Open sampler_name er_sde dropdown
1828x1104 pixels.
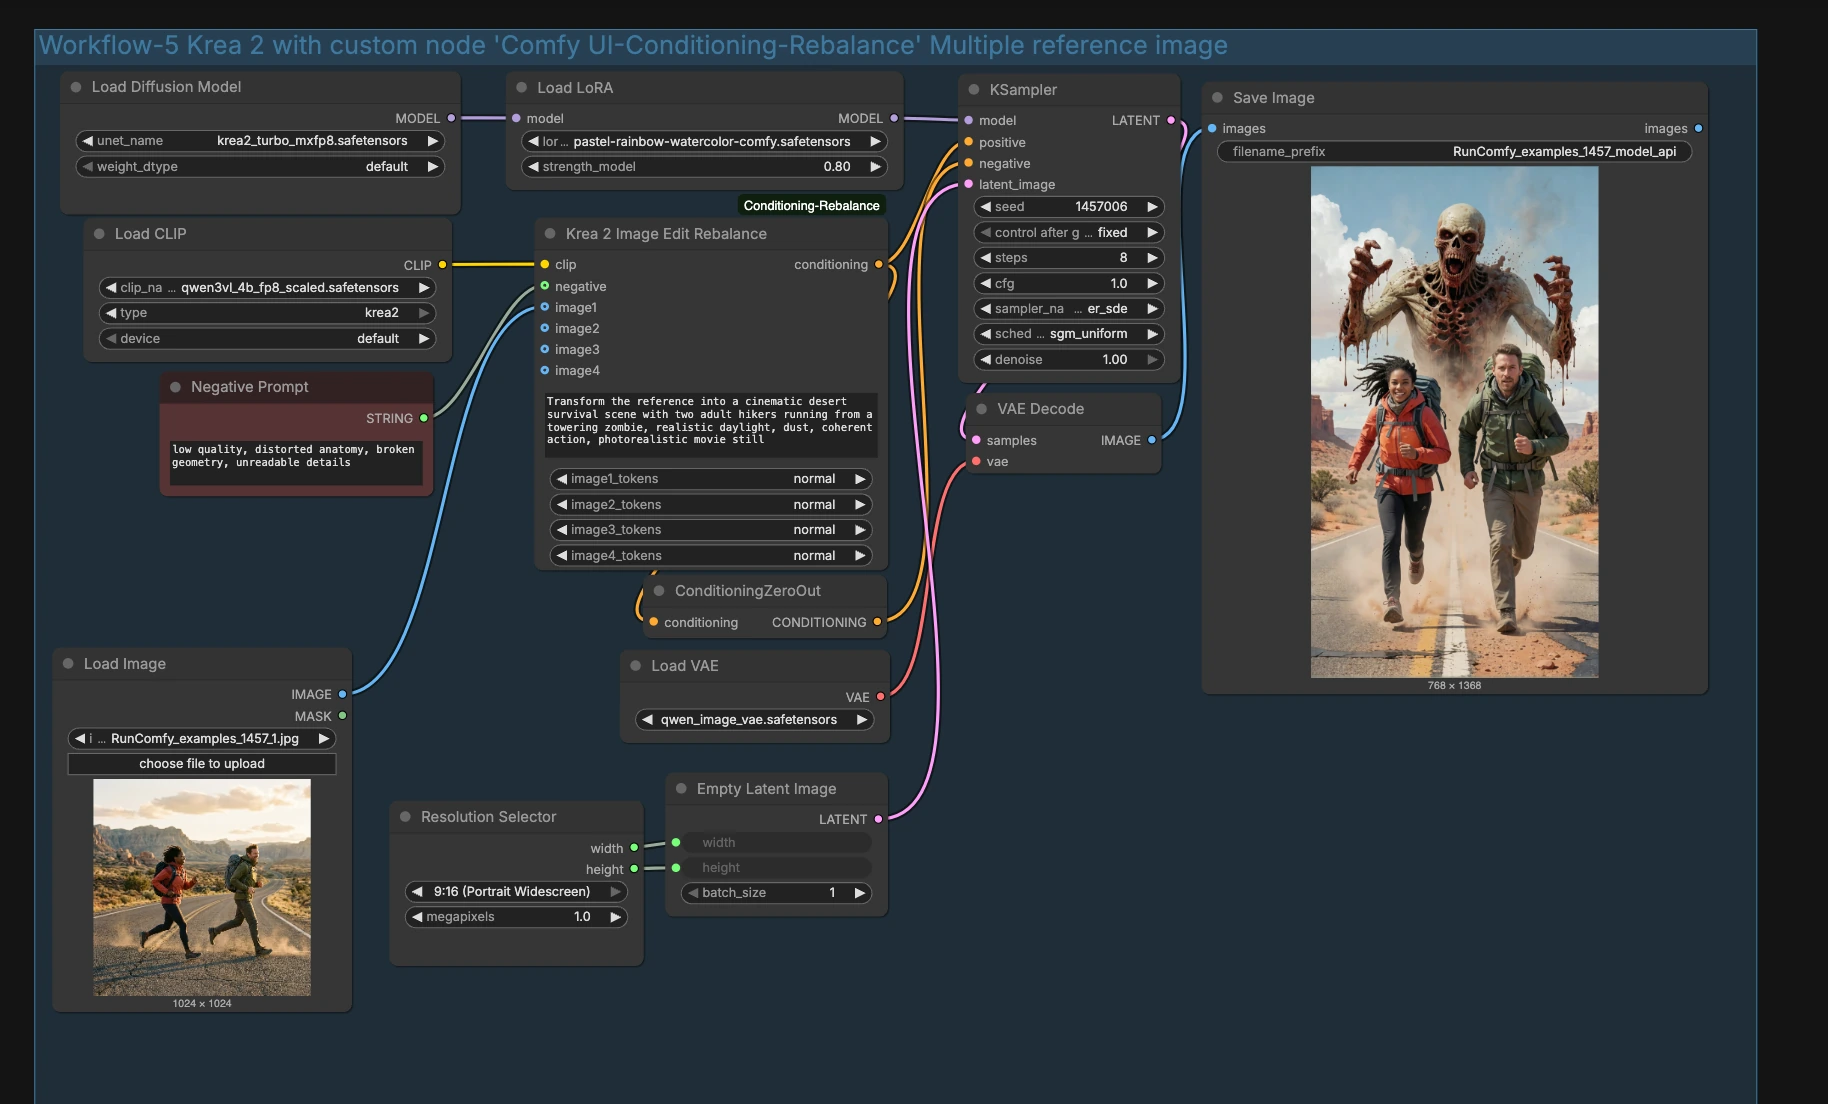coord(1069,309)
